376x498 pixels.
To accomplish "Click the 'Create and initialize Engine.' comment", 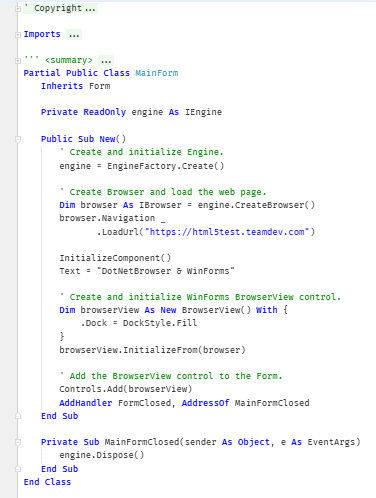I will 141,152.
